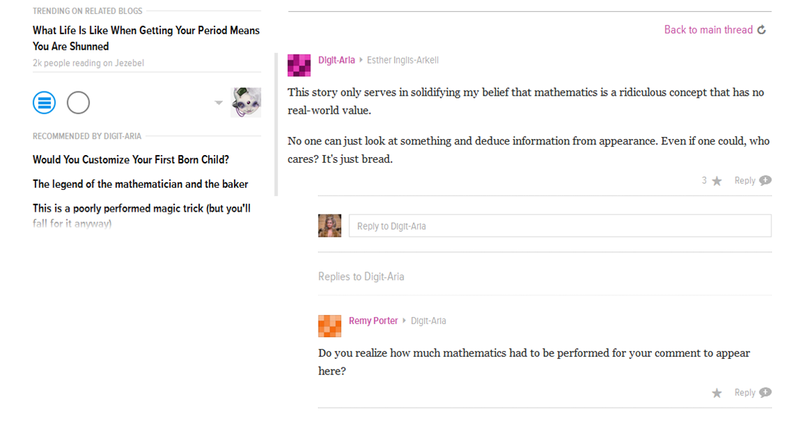Focus the Reply to Digit-Aria field
Viewport: 800px width, 426px height.
click(x=560, y=225)
